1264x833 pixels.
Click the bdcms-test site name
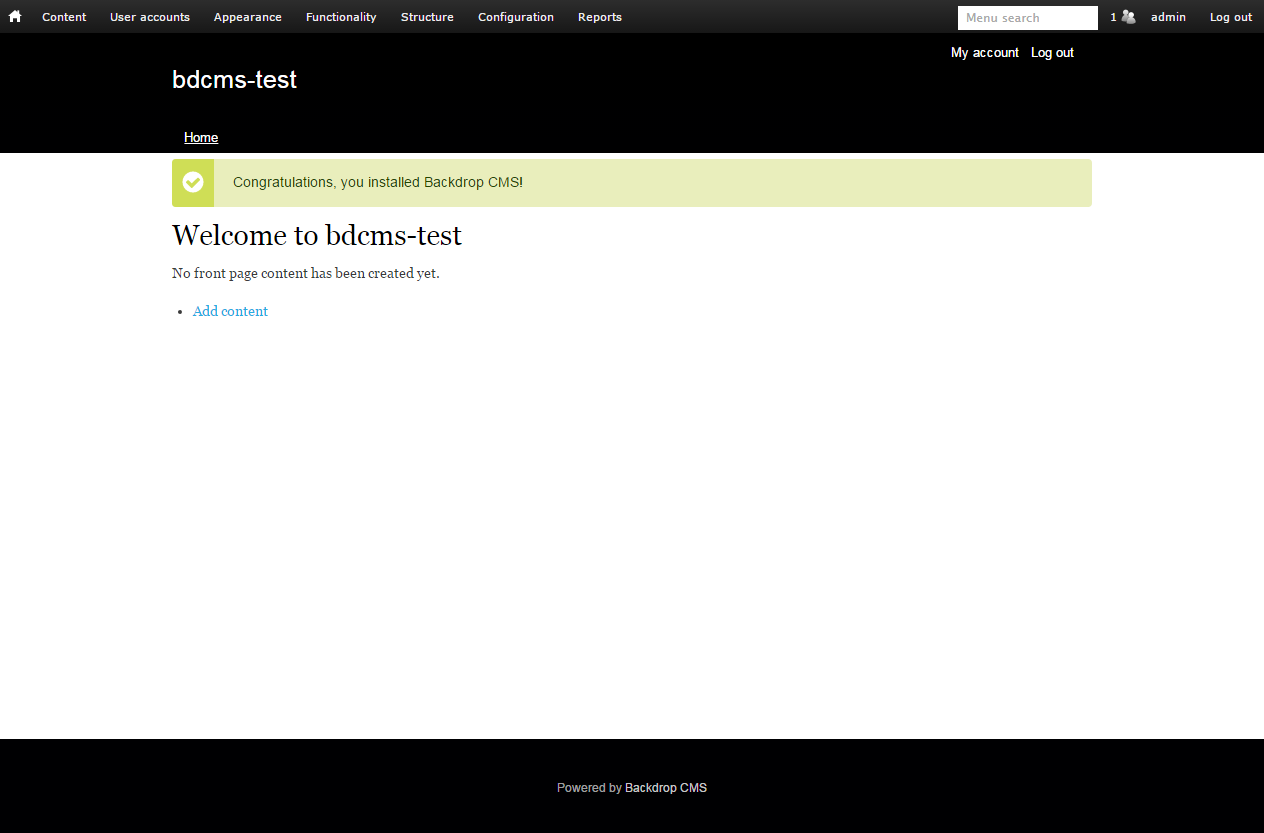pos(234,80)
